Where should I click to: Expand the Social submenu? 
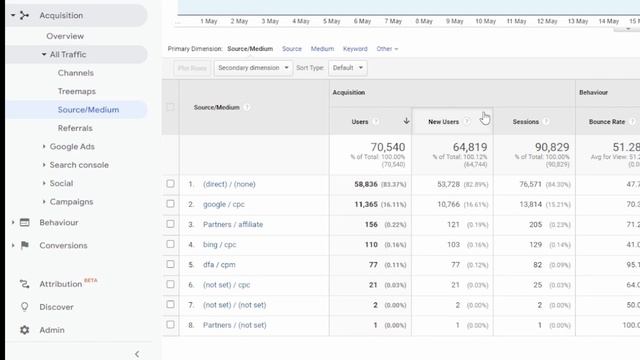tap(44, 183)
